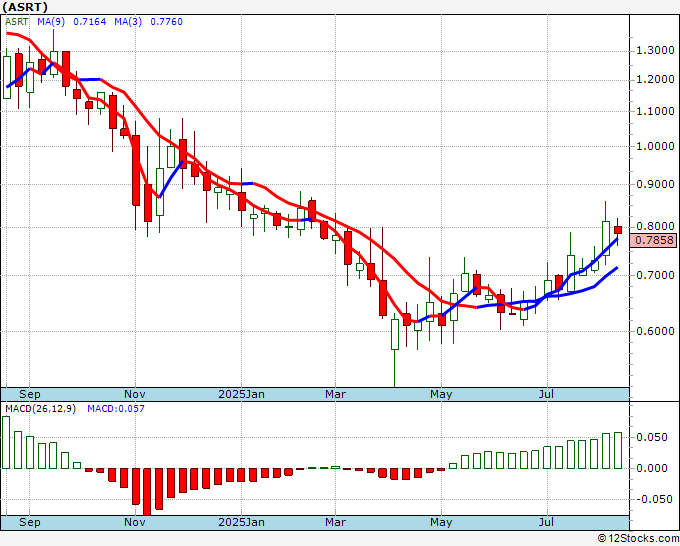Click the Jul label on MACD panel axis
Viewport: 680px width, 546px height.
[547, 522]
